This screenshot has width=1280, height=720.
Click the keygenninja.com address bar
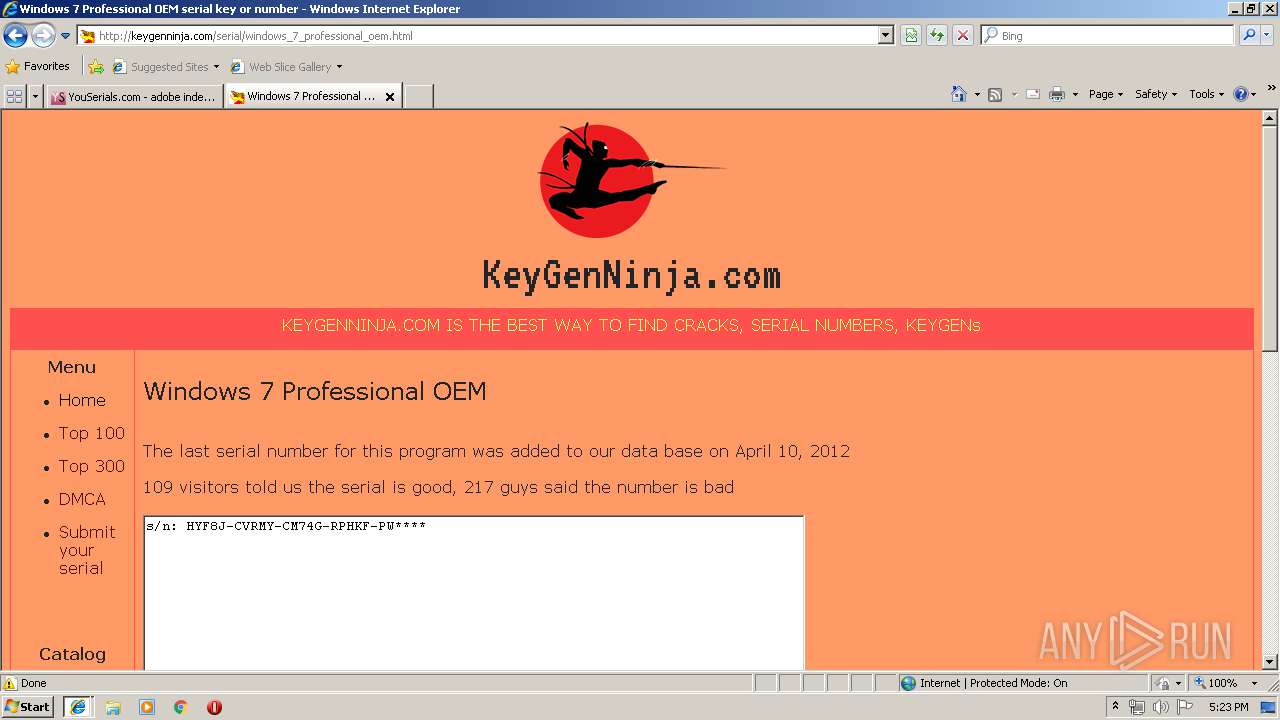click(479, 36)
